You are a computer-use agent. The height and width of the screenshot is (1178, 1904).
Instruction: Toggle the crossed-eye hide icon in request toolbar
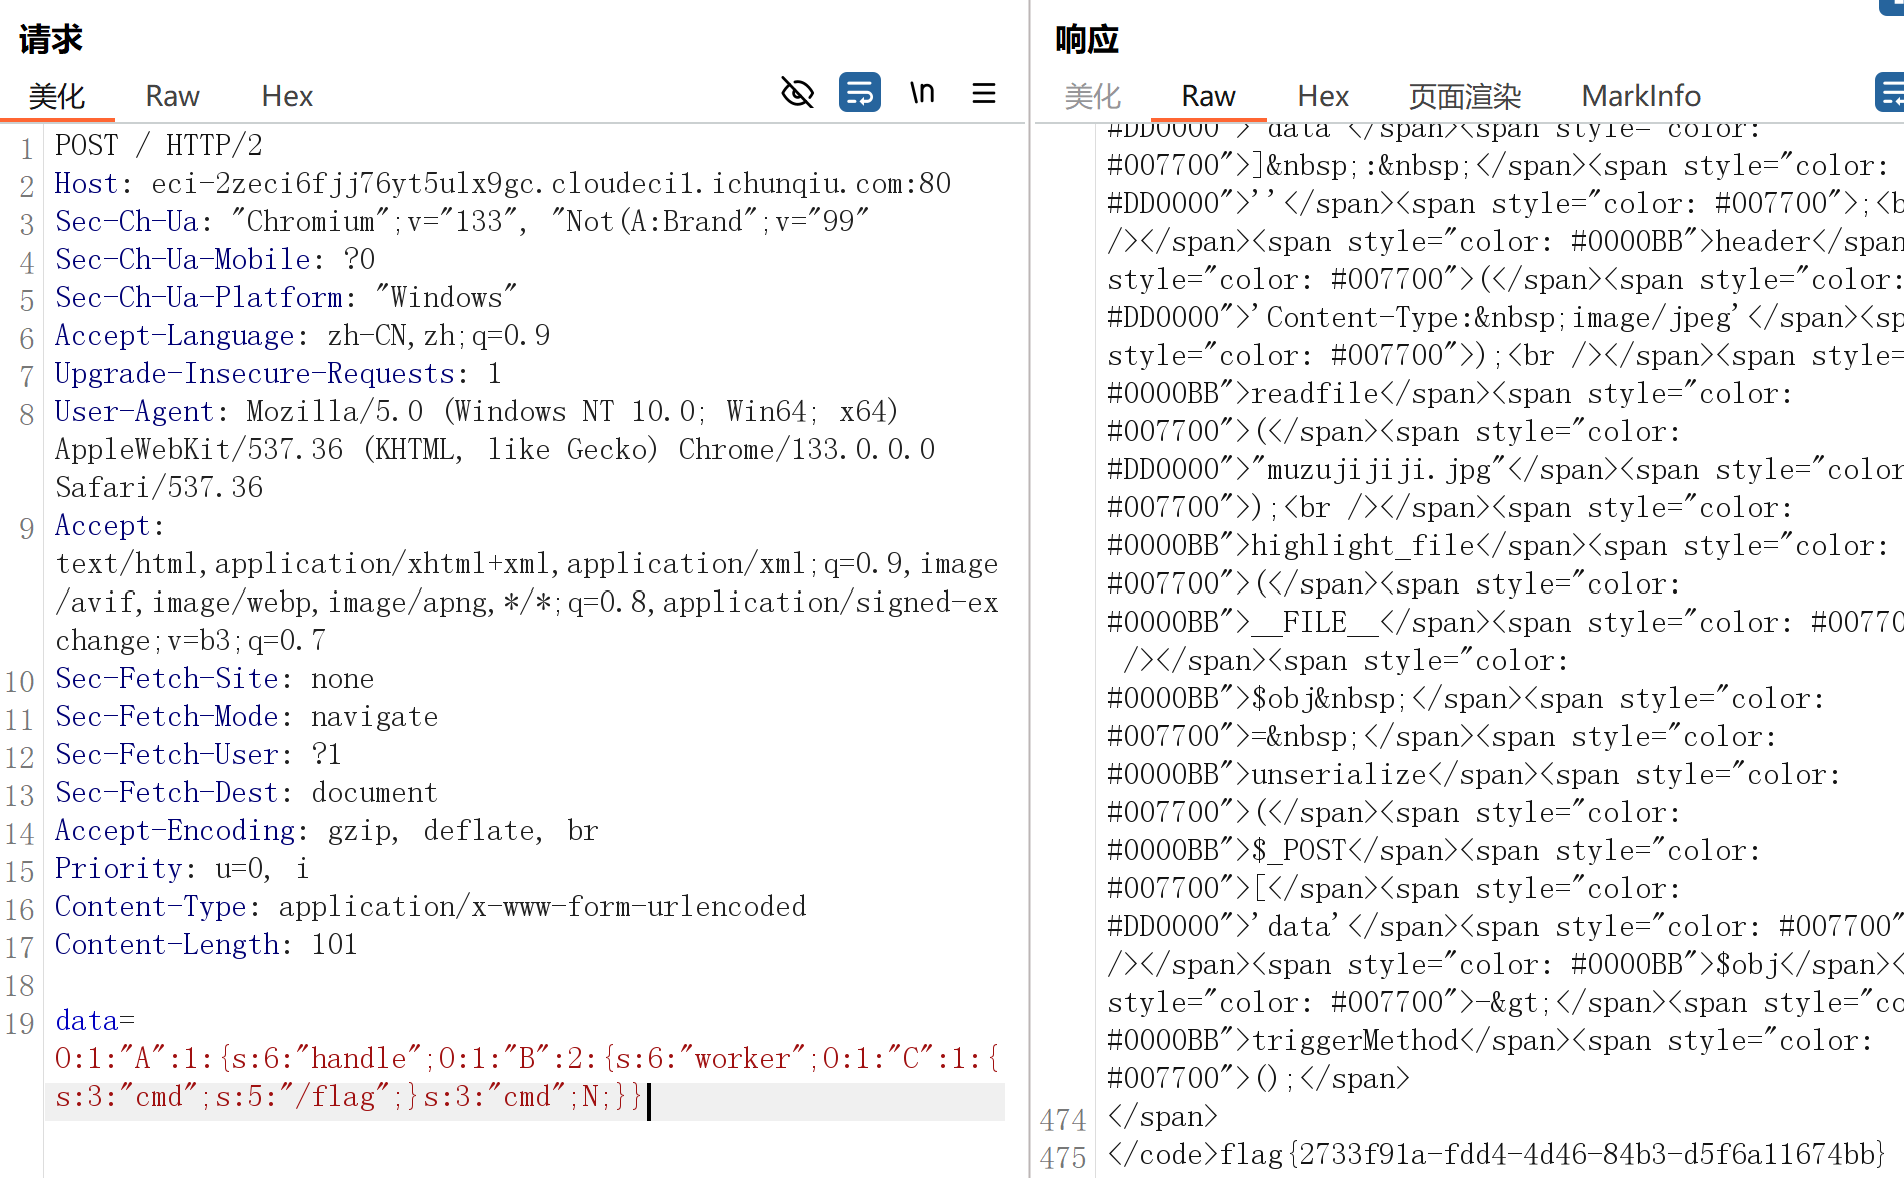[797, 93]
